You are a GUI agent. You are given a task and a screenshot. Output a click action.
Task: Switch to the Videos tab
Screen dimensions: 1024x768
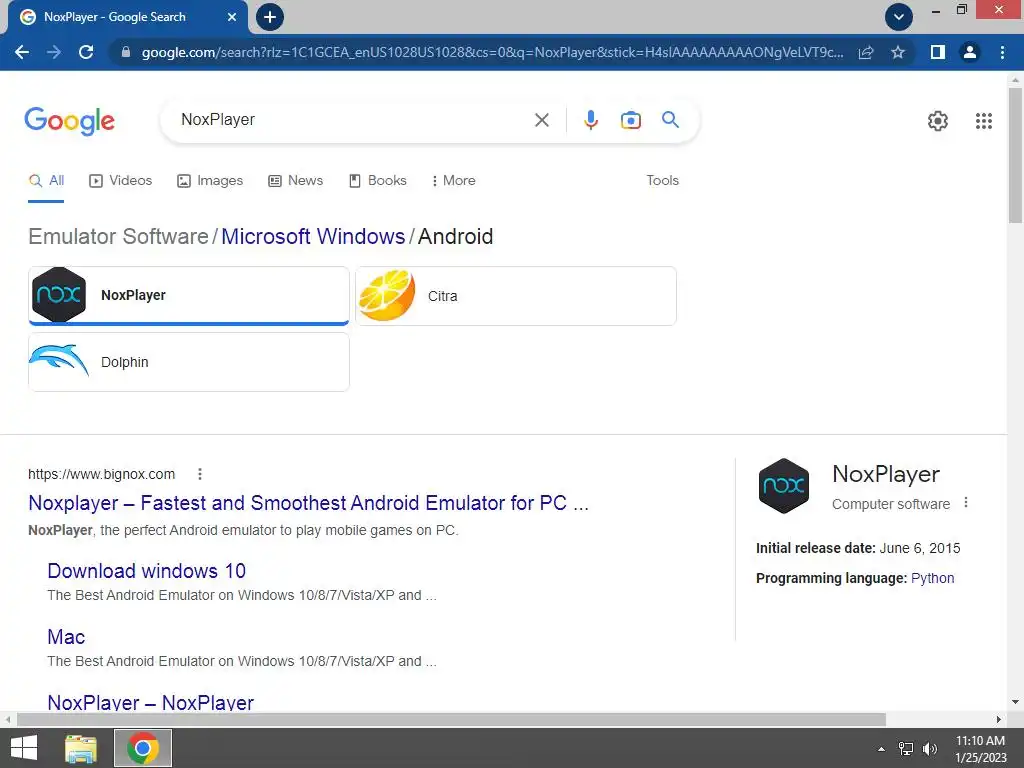[x=121, y=181]
